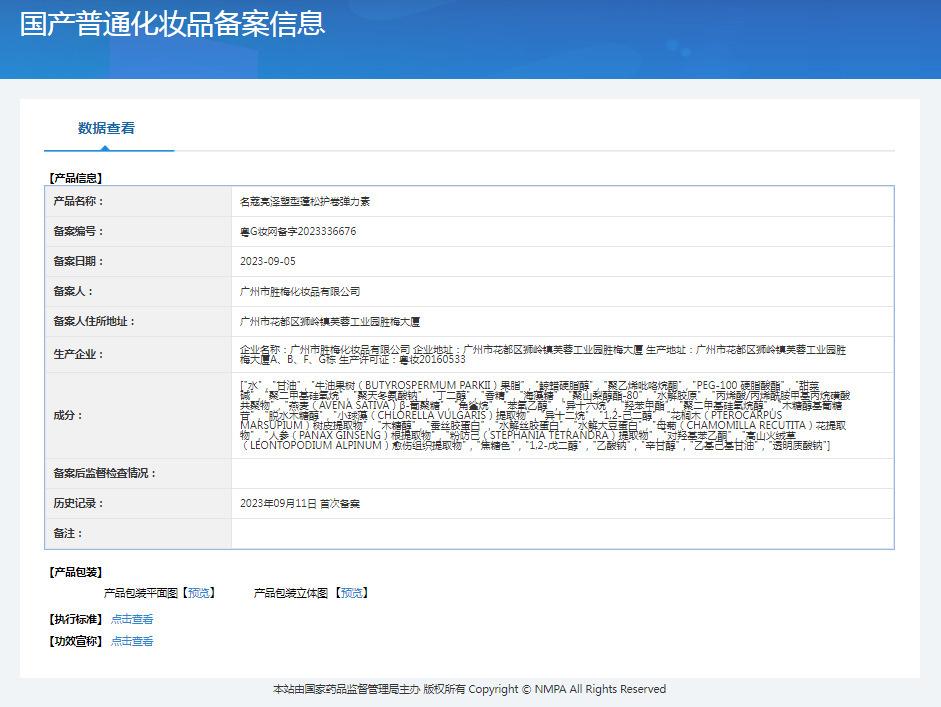
Task: Click the 历史记录： row label
Action: (x=79, y=503)
